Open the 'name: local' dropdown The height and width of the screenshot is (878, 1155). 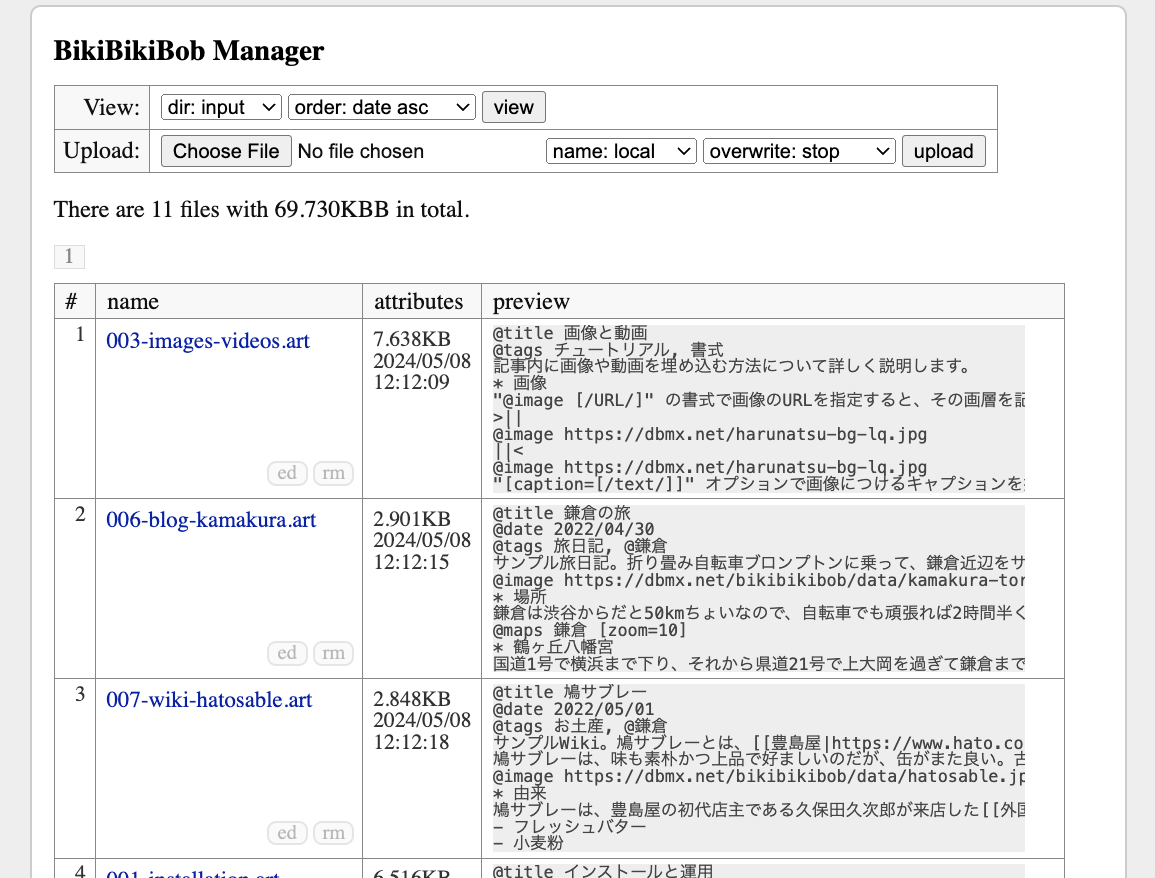pyautogui.click(x=621, y=151)
